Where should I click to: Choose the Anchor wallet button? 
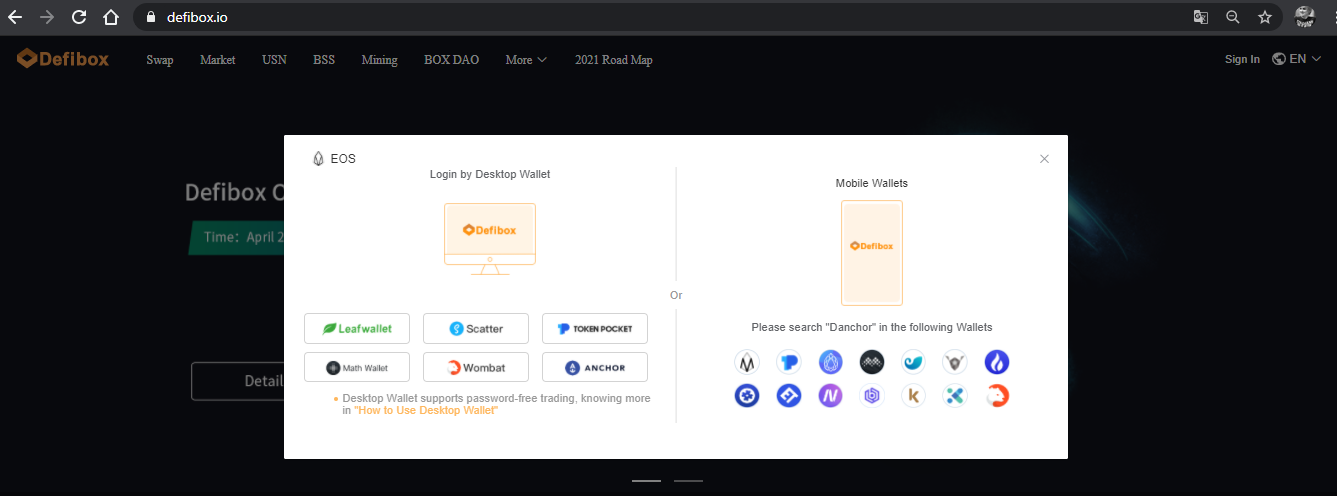click(595, 367)
